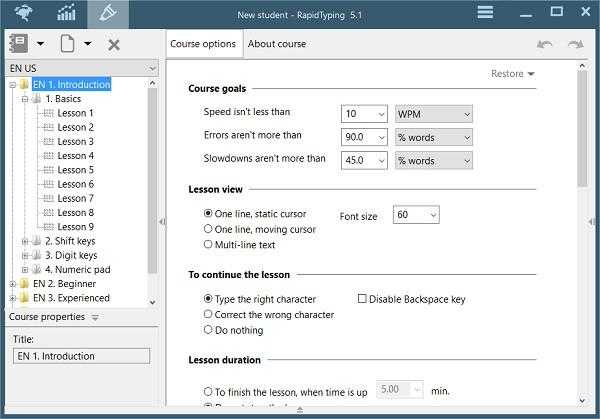Switch to the Course options tab
The height and width of the screenshot is (419, 600).
203,44
